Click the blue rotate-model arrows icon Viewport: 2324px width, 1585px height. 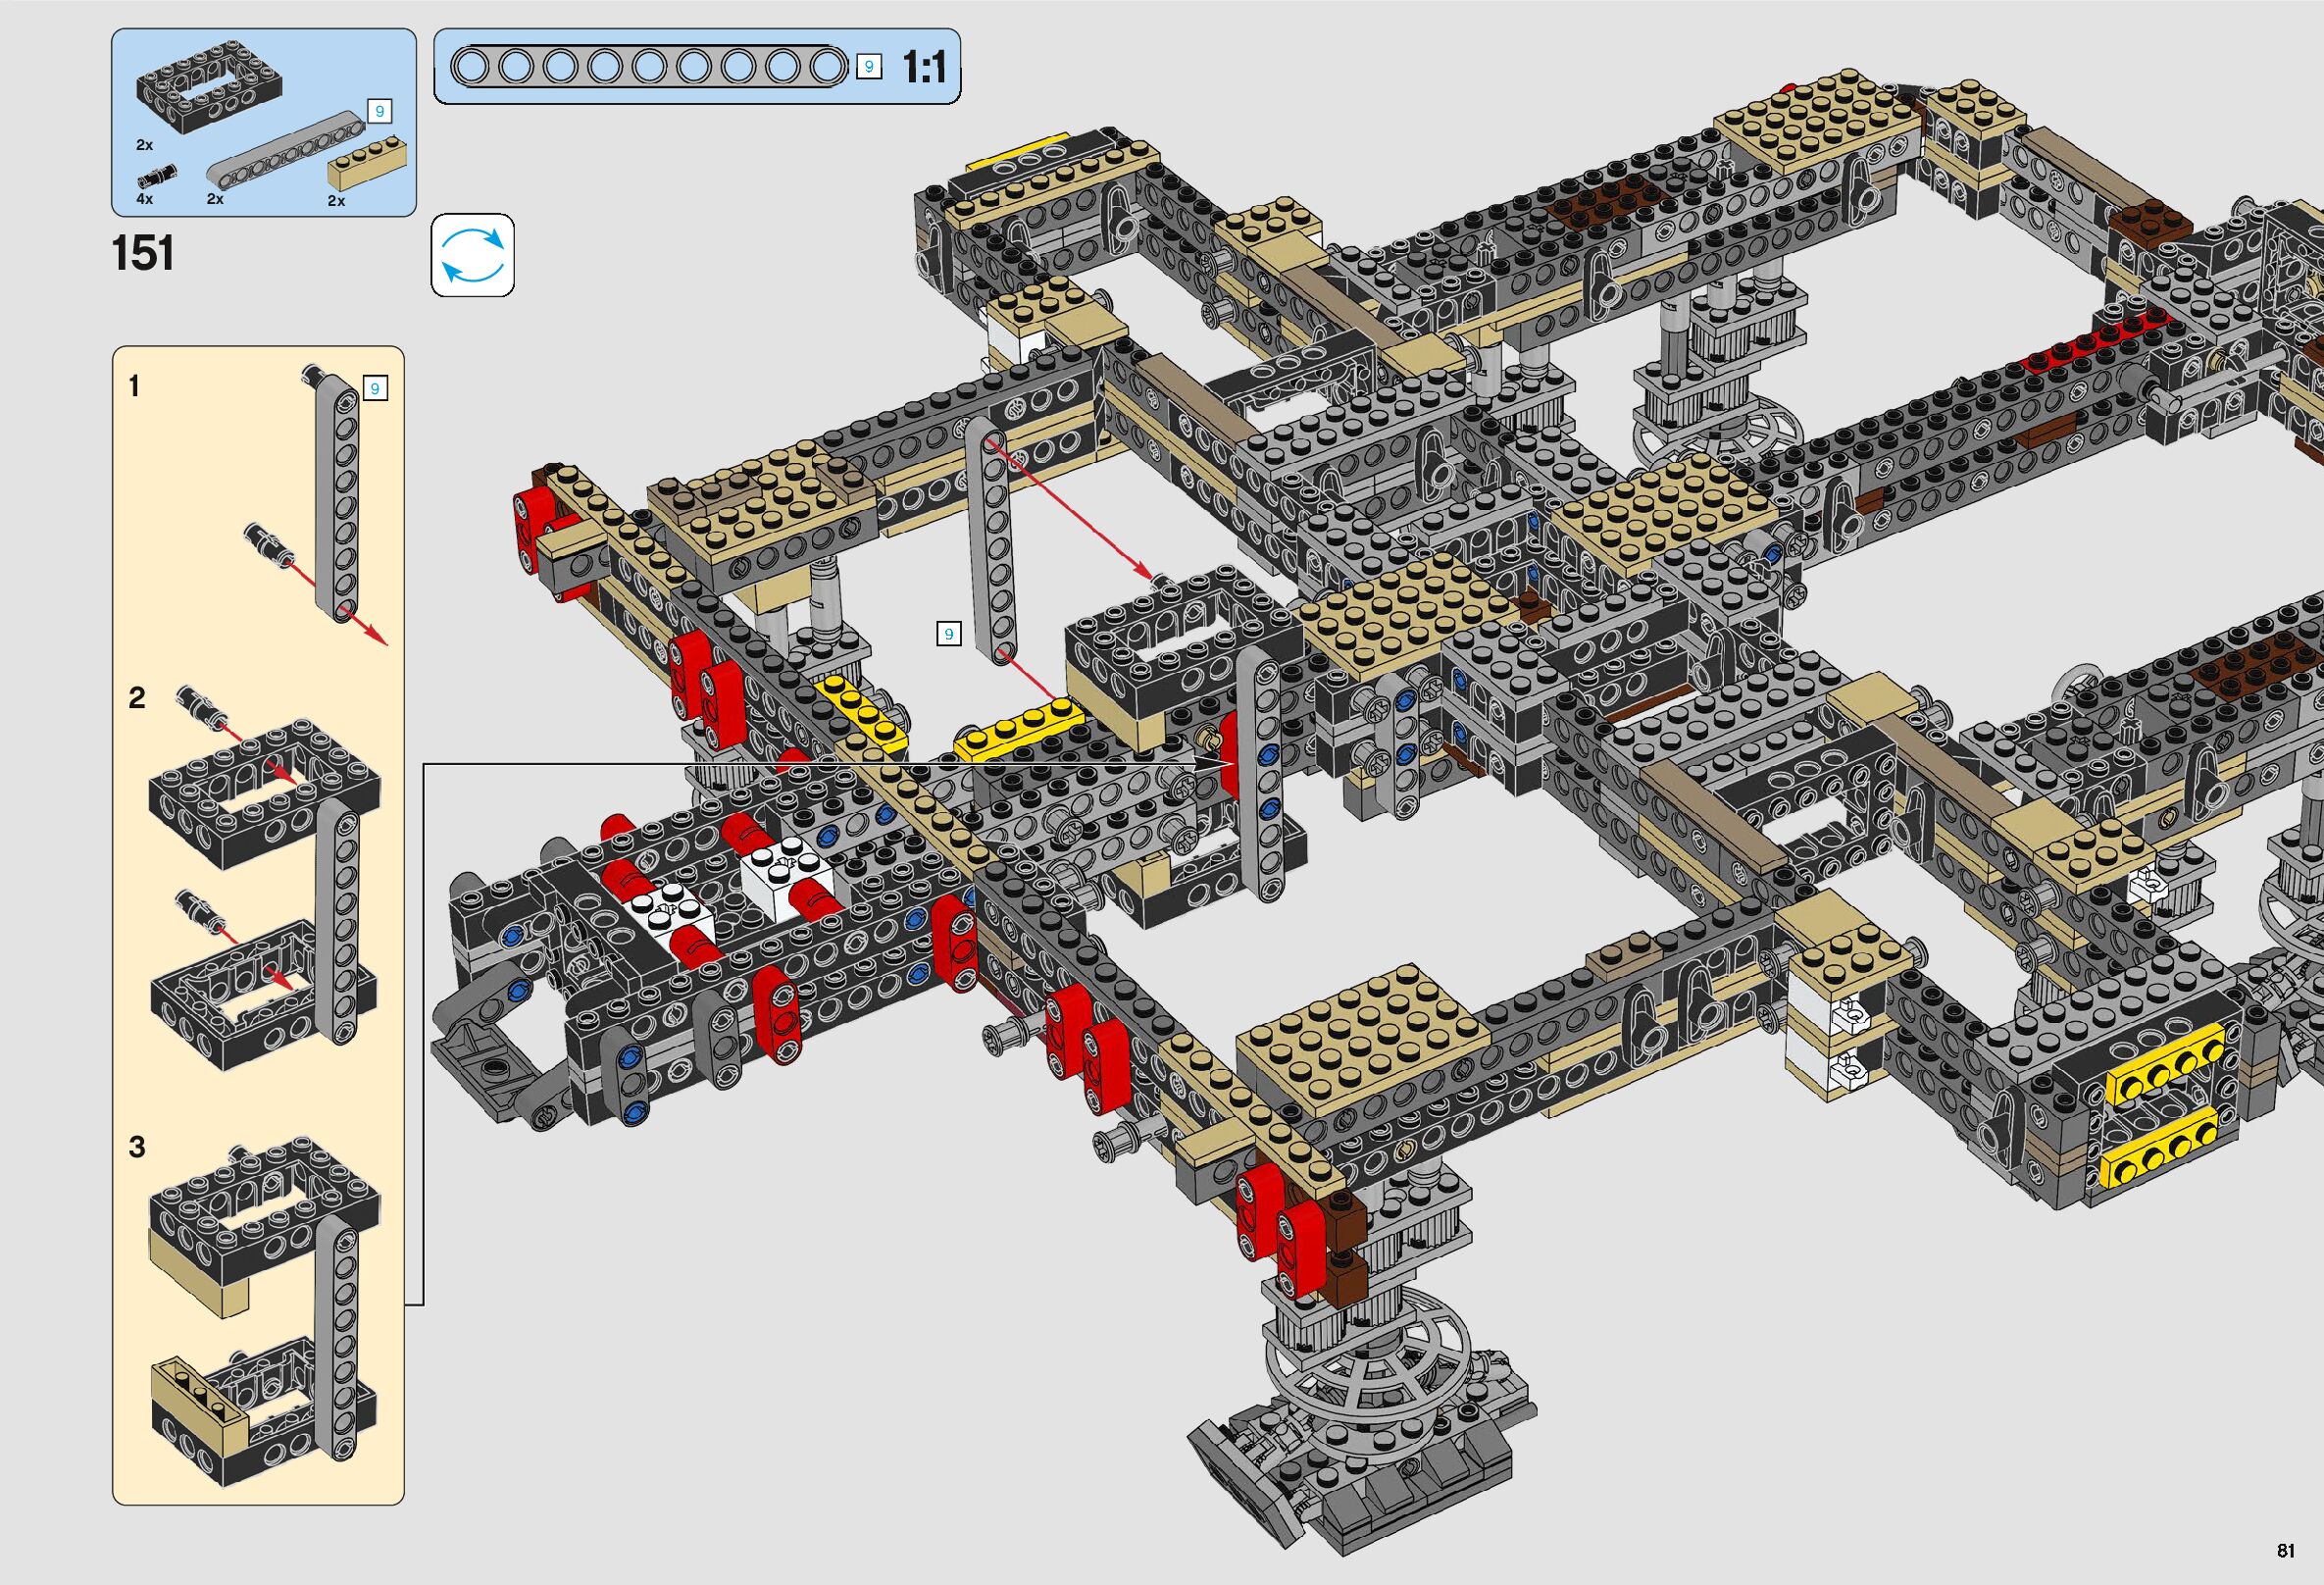pyautogui.click(x=472, y=255)
